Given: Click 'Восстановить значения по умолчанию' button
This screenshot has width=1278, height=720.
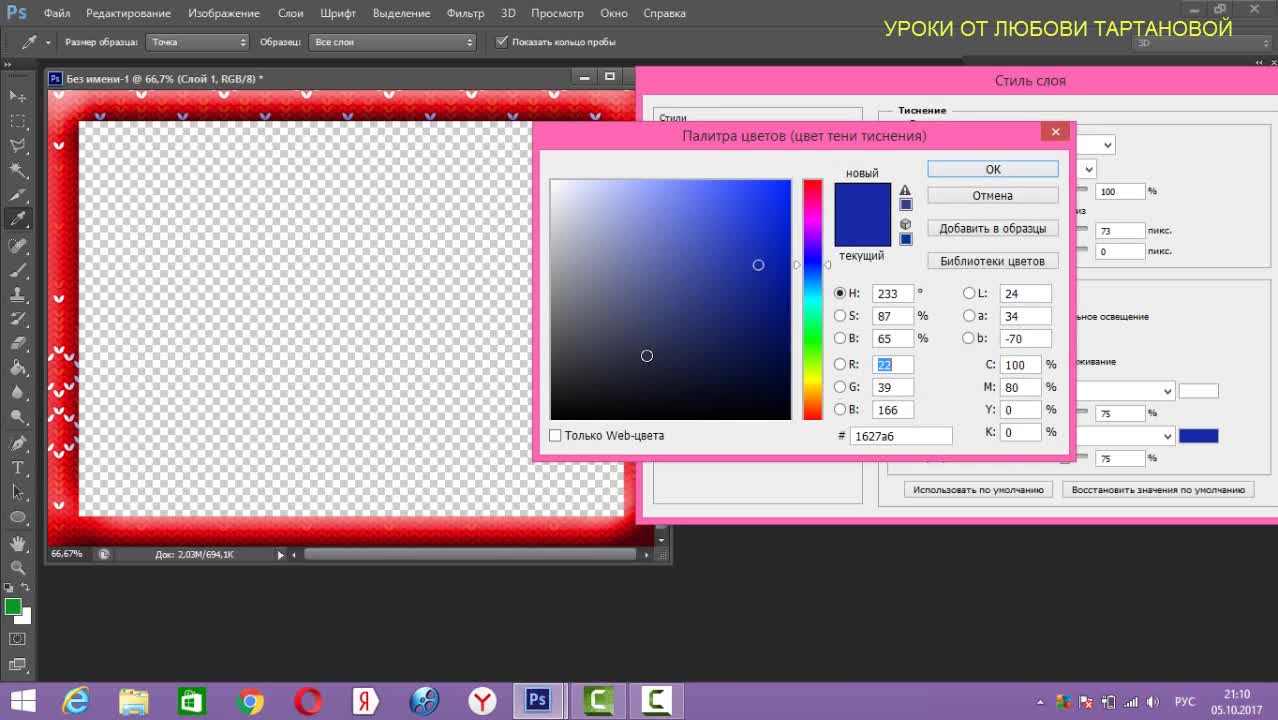Looking at the screenshot, I should click(x=1157, y=490).
